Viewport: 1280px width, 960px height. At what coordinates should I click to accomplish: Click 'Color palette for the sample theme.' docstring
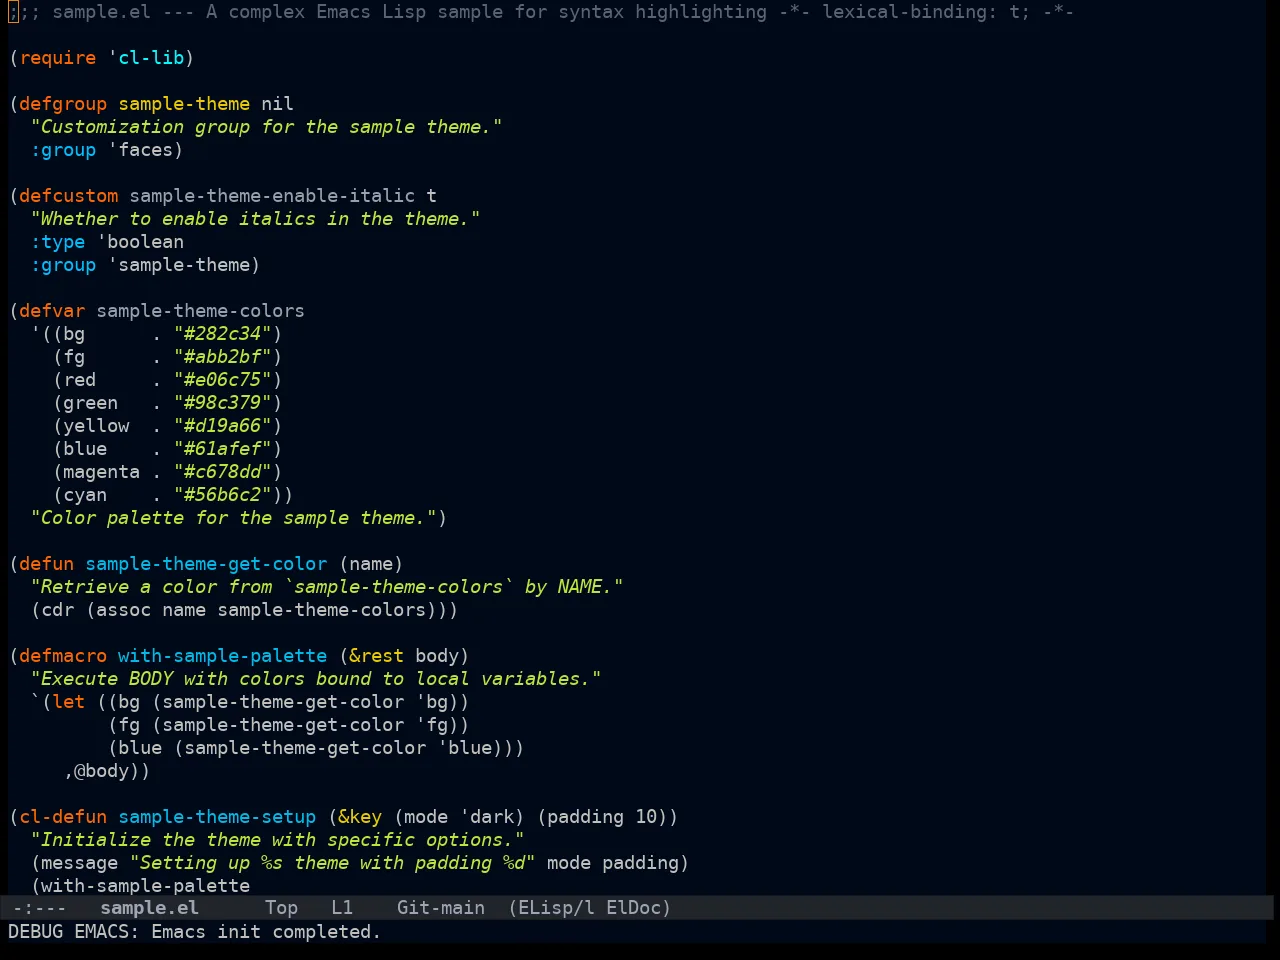pos(234,518)
